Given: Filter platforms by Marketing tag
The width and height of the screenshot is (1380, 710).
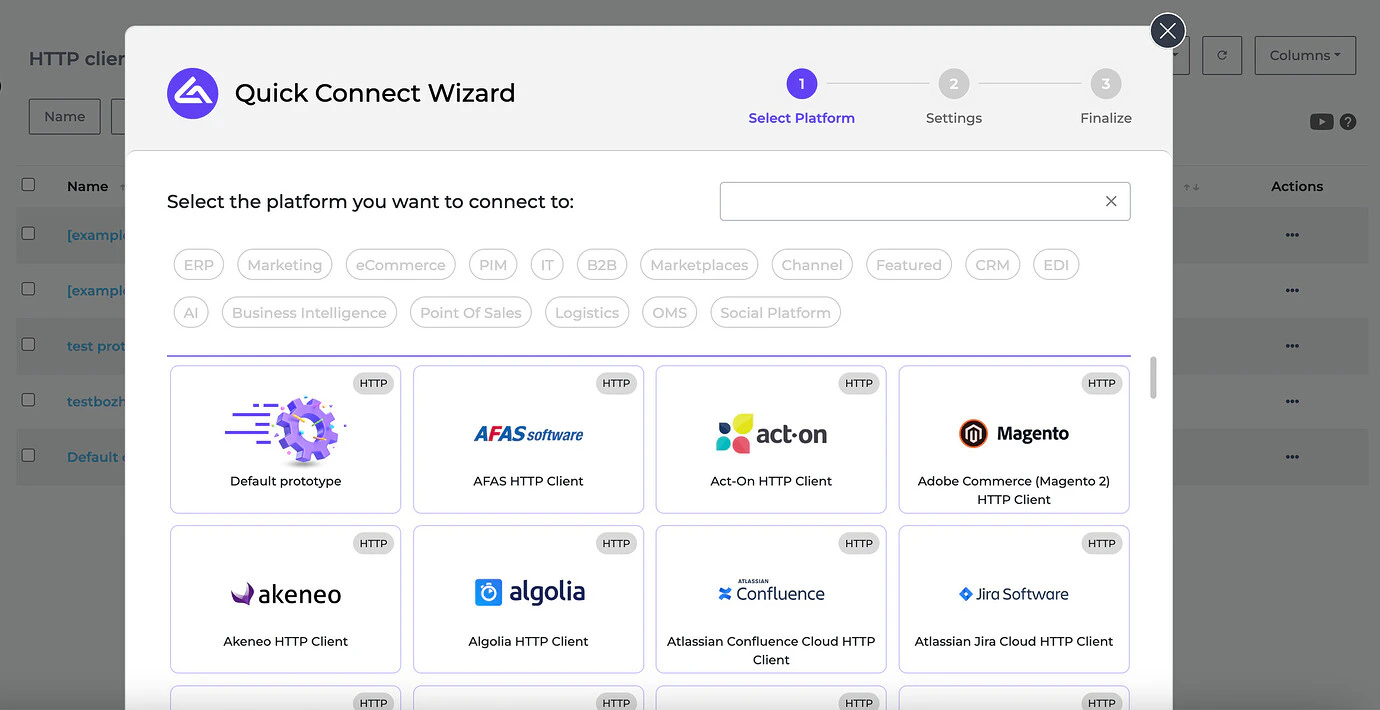Looking at the screenshot, I should pos(285,265).
